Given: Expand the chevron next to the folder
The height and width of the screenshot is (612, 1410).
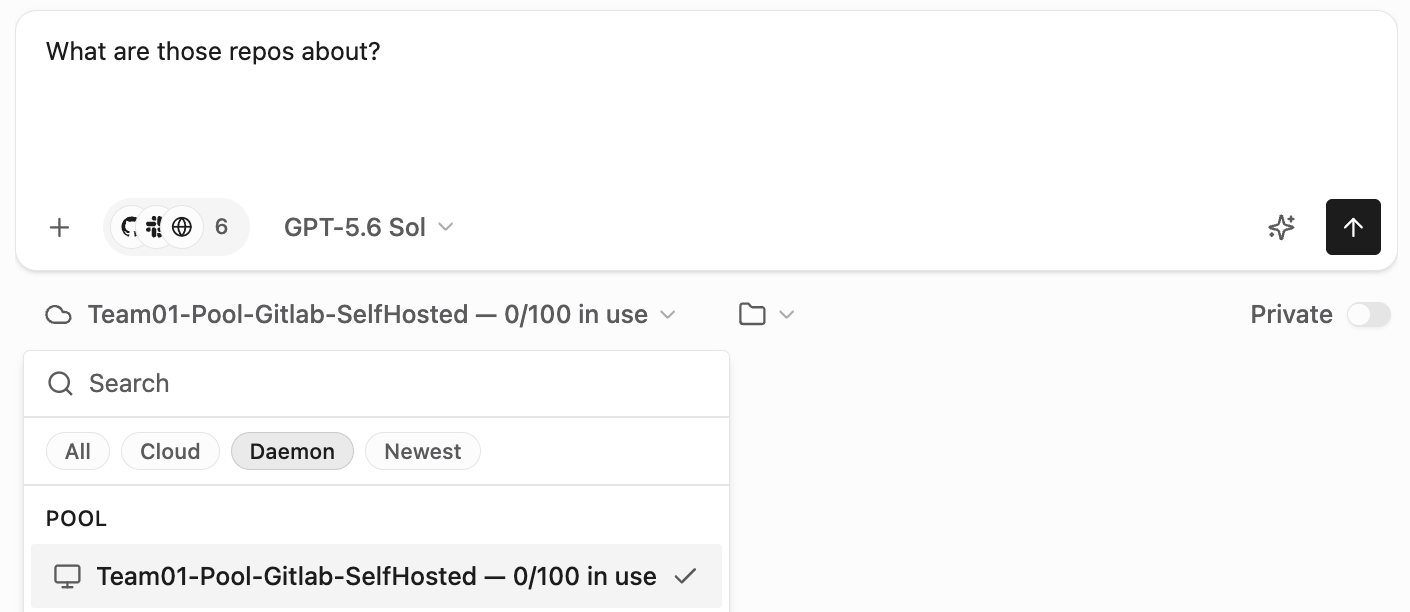Looking at the screenshot, I should coord(787,314).
